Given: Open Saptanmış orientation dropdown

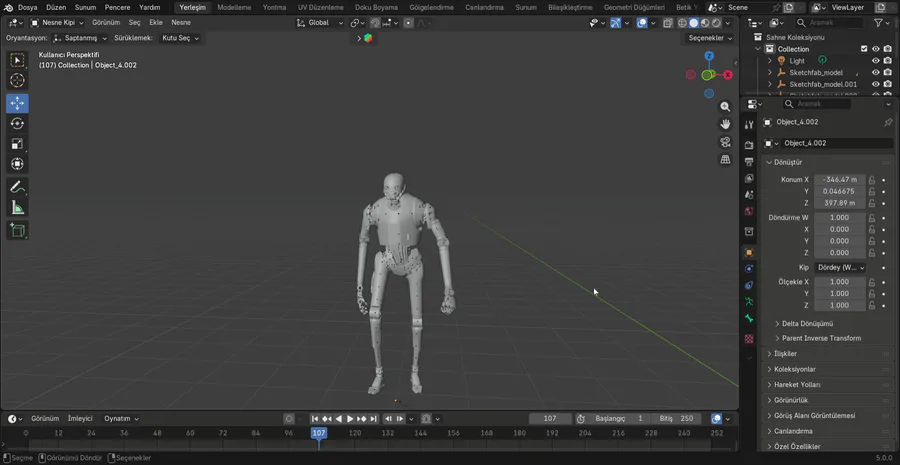Looking at the screenshot, I should [80, 38].
